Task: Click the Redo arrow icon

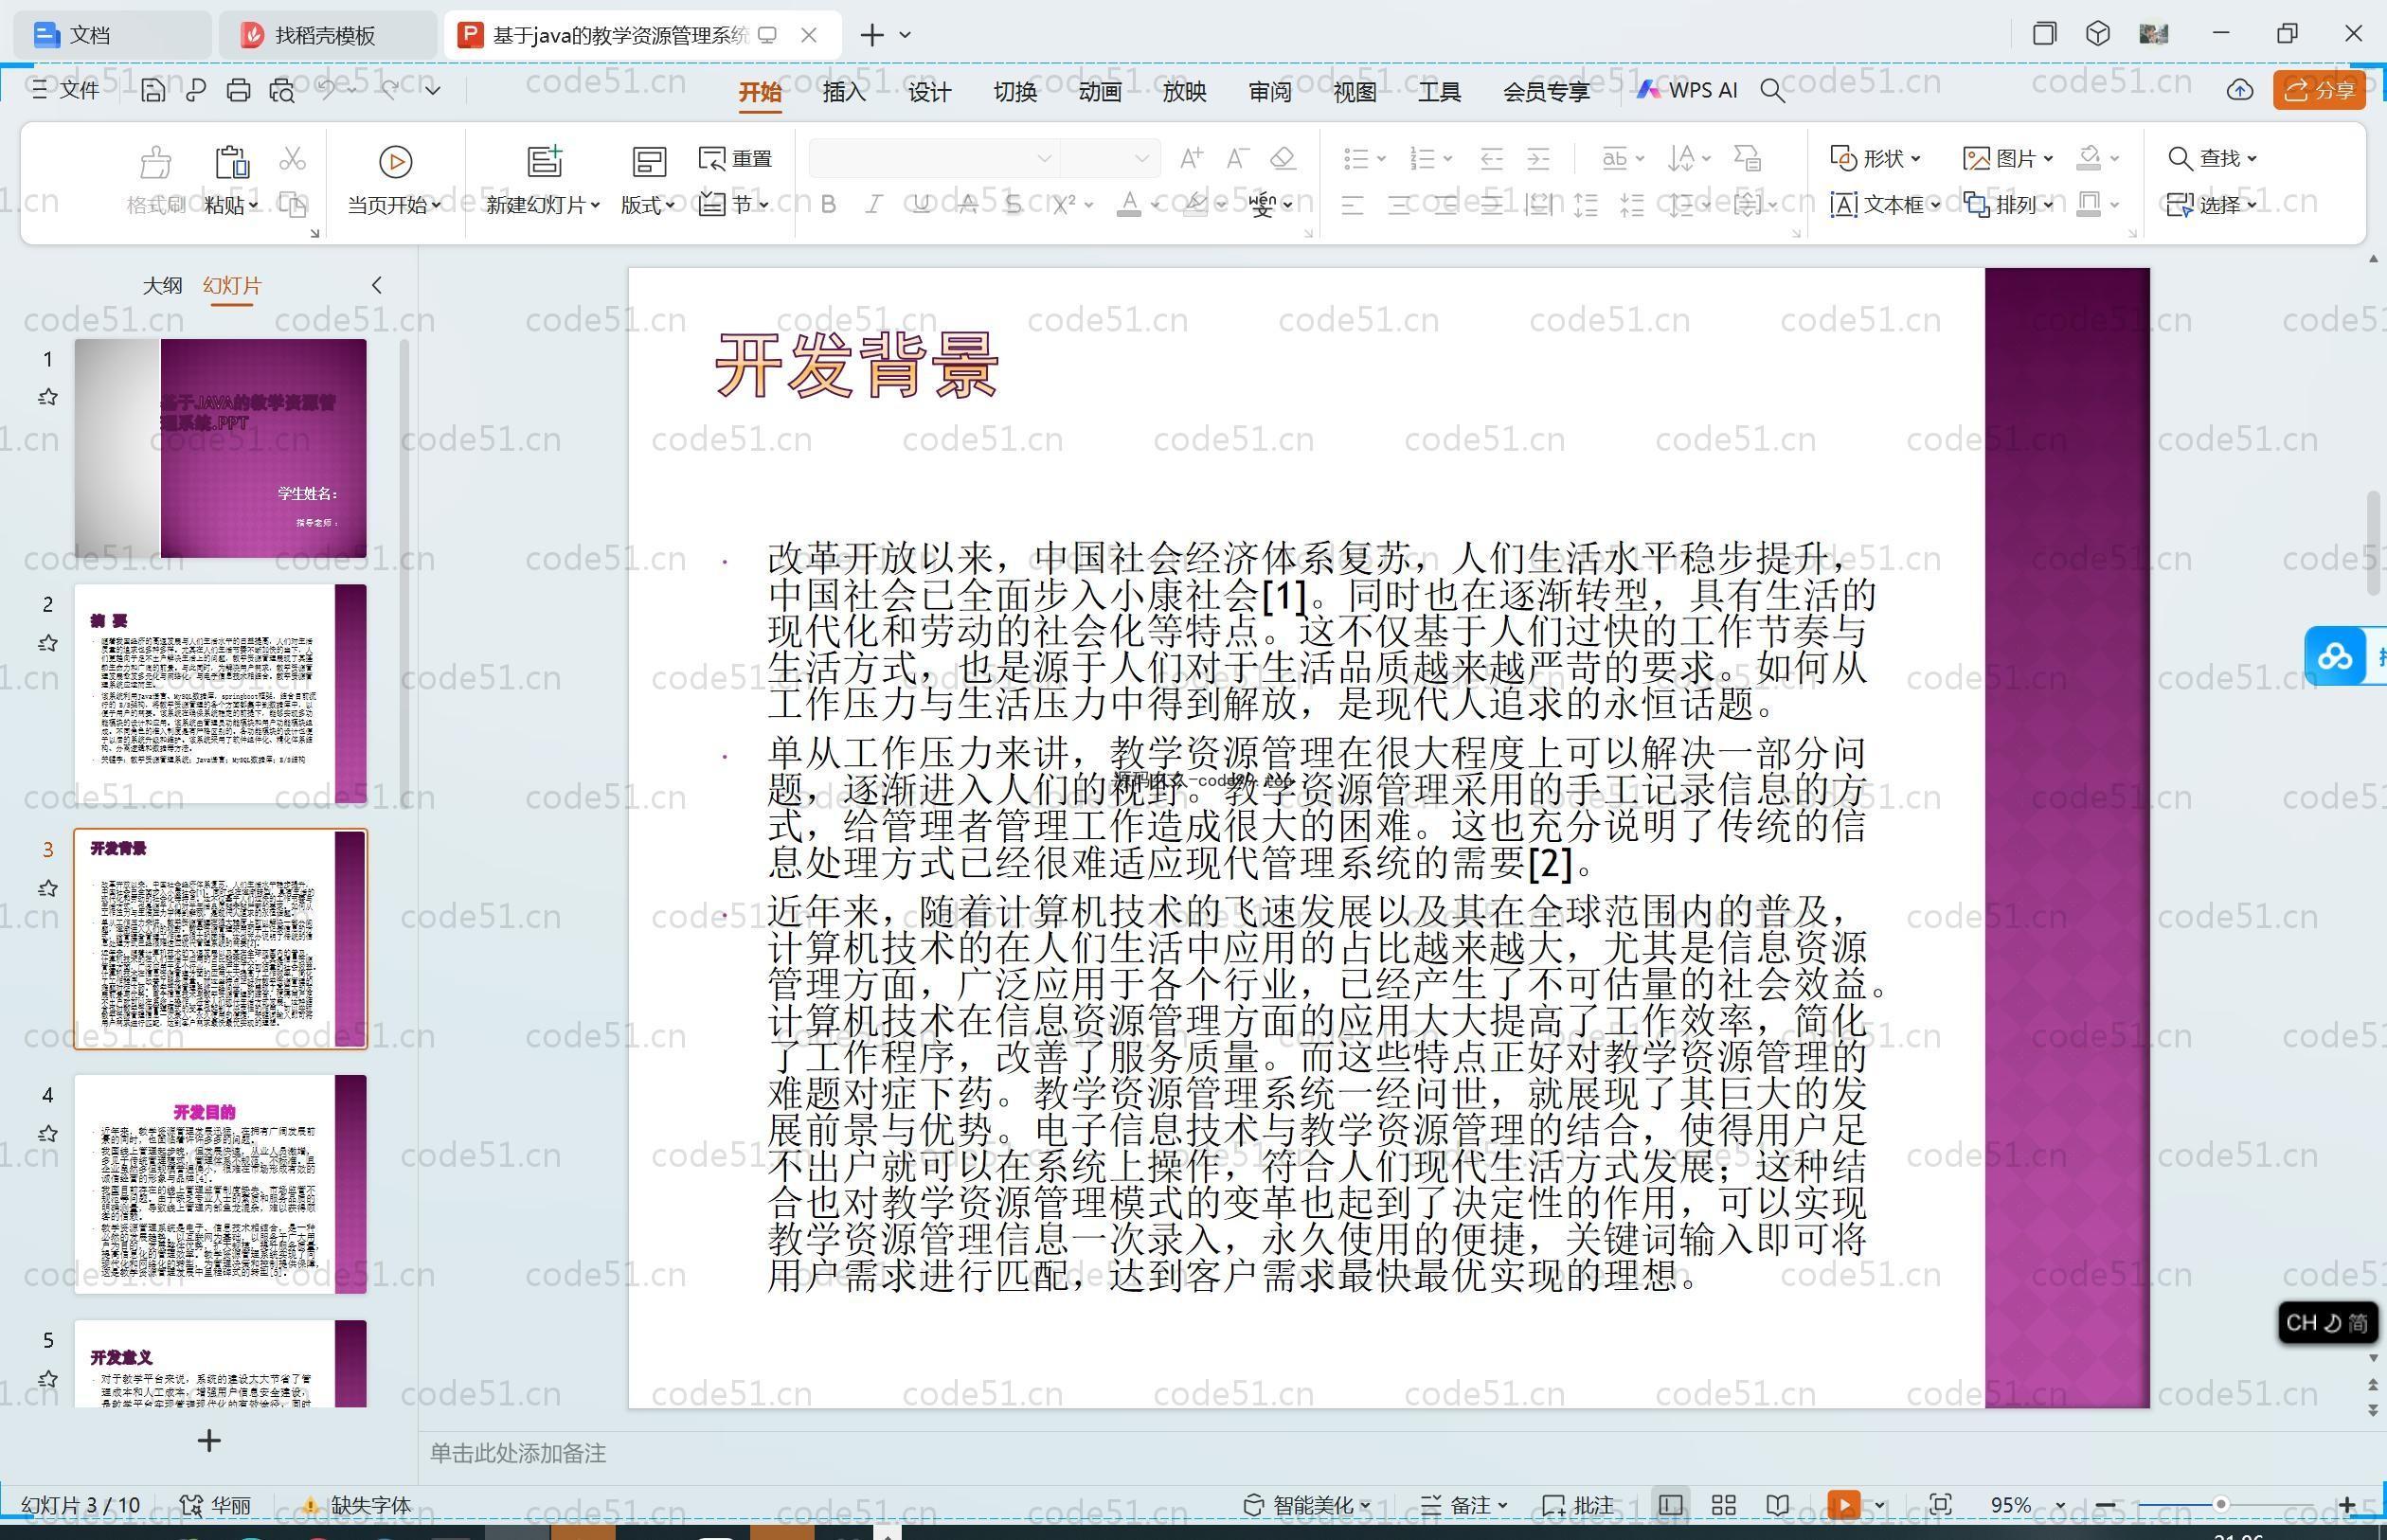Action: coord(390,90)
